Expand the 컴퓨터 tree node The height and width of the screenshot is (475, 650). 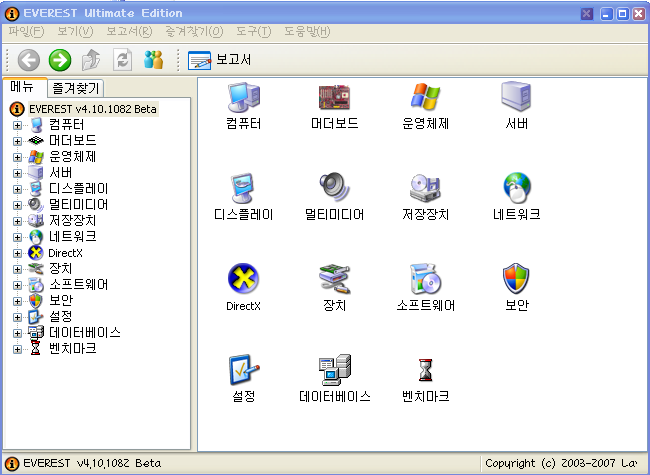coord(17,125)
